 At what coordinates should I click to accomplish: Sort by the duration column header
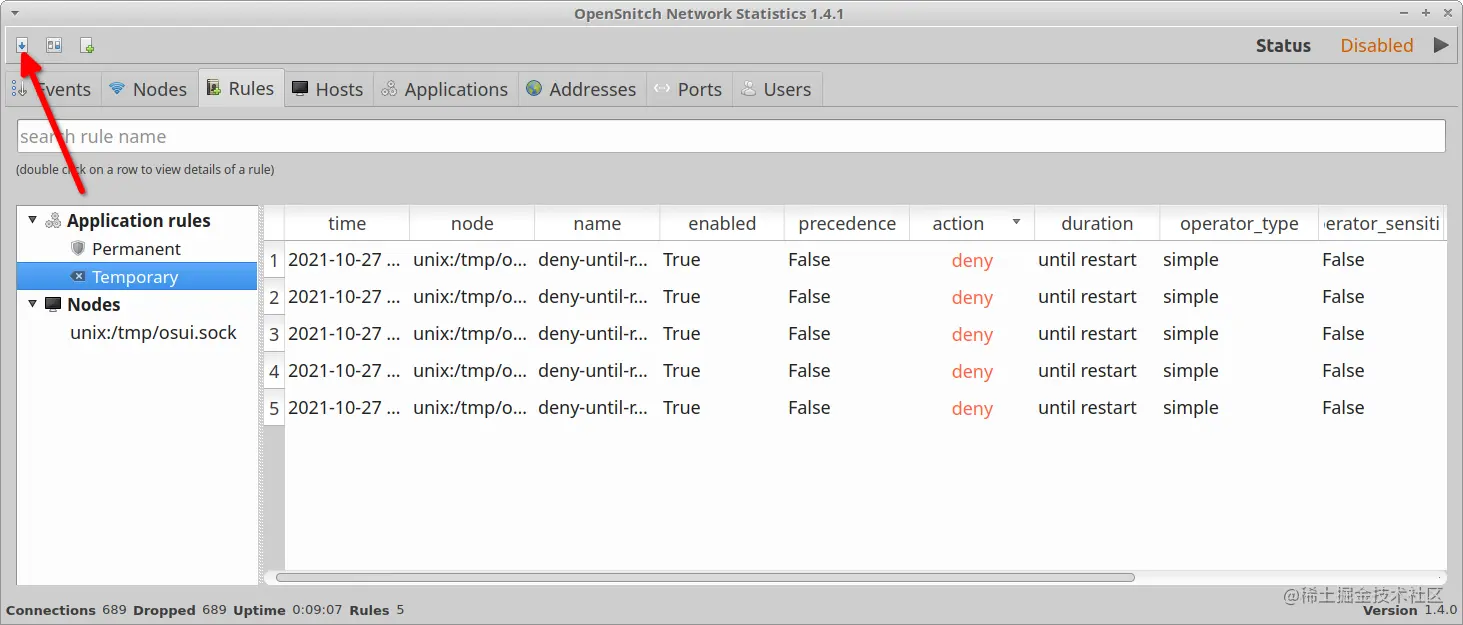click(x=1097, y=223)
